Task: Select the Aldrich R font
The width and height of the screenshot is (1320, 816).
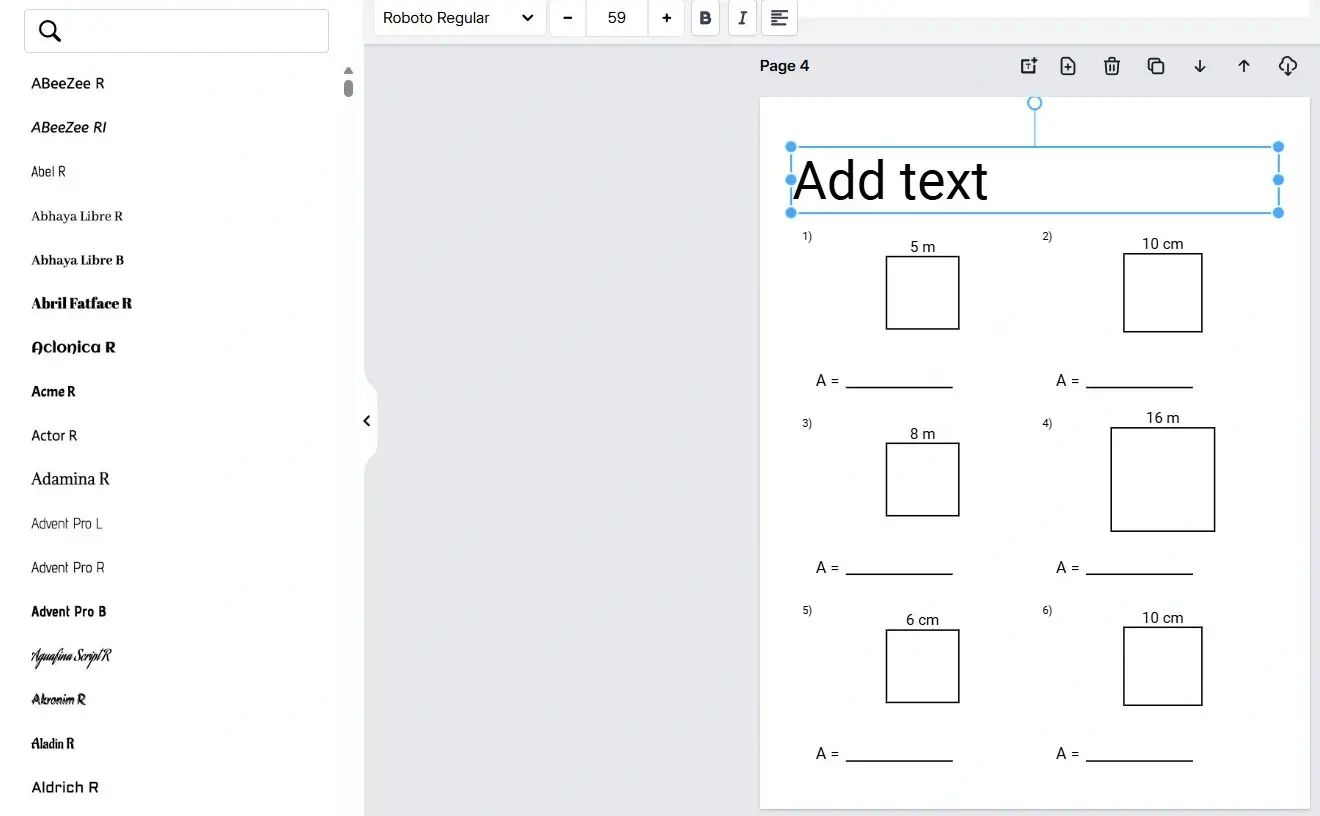Action: point(65,788)
